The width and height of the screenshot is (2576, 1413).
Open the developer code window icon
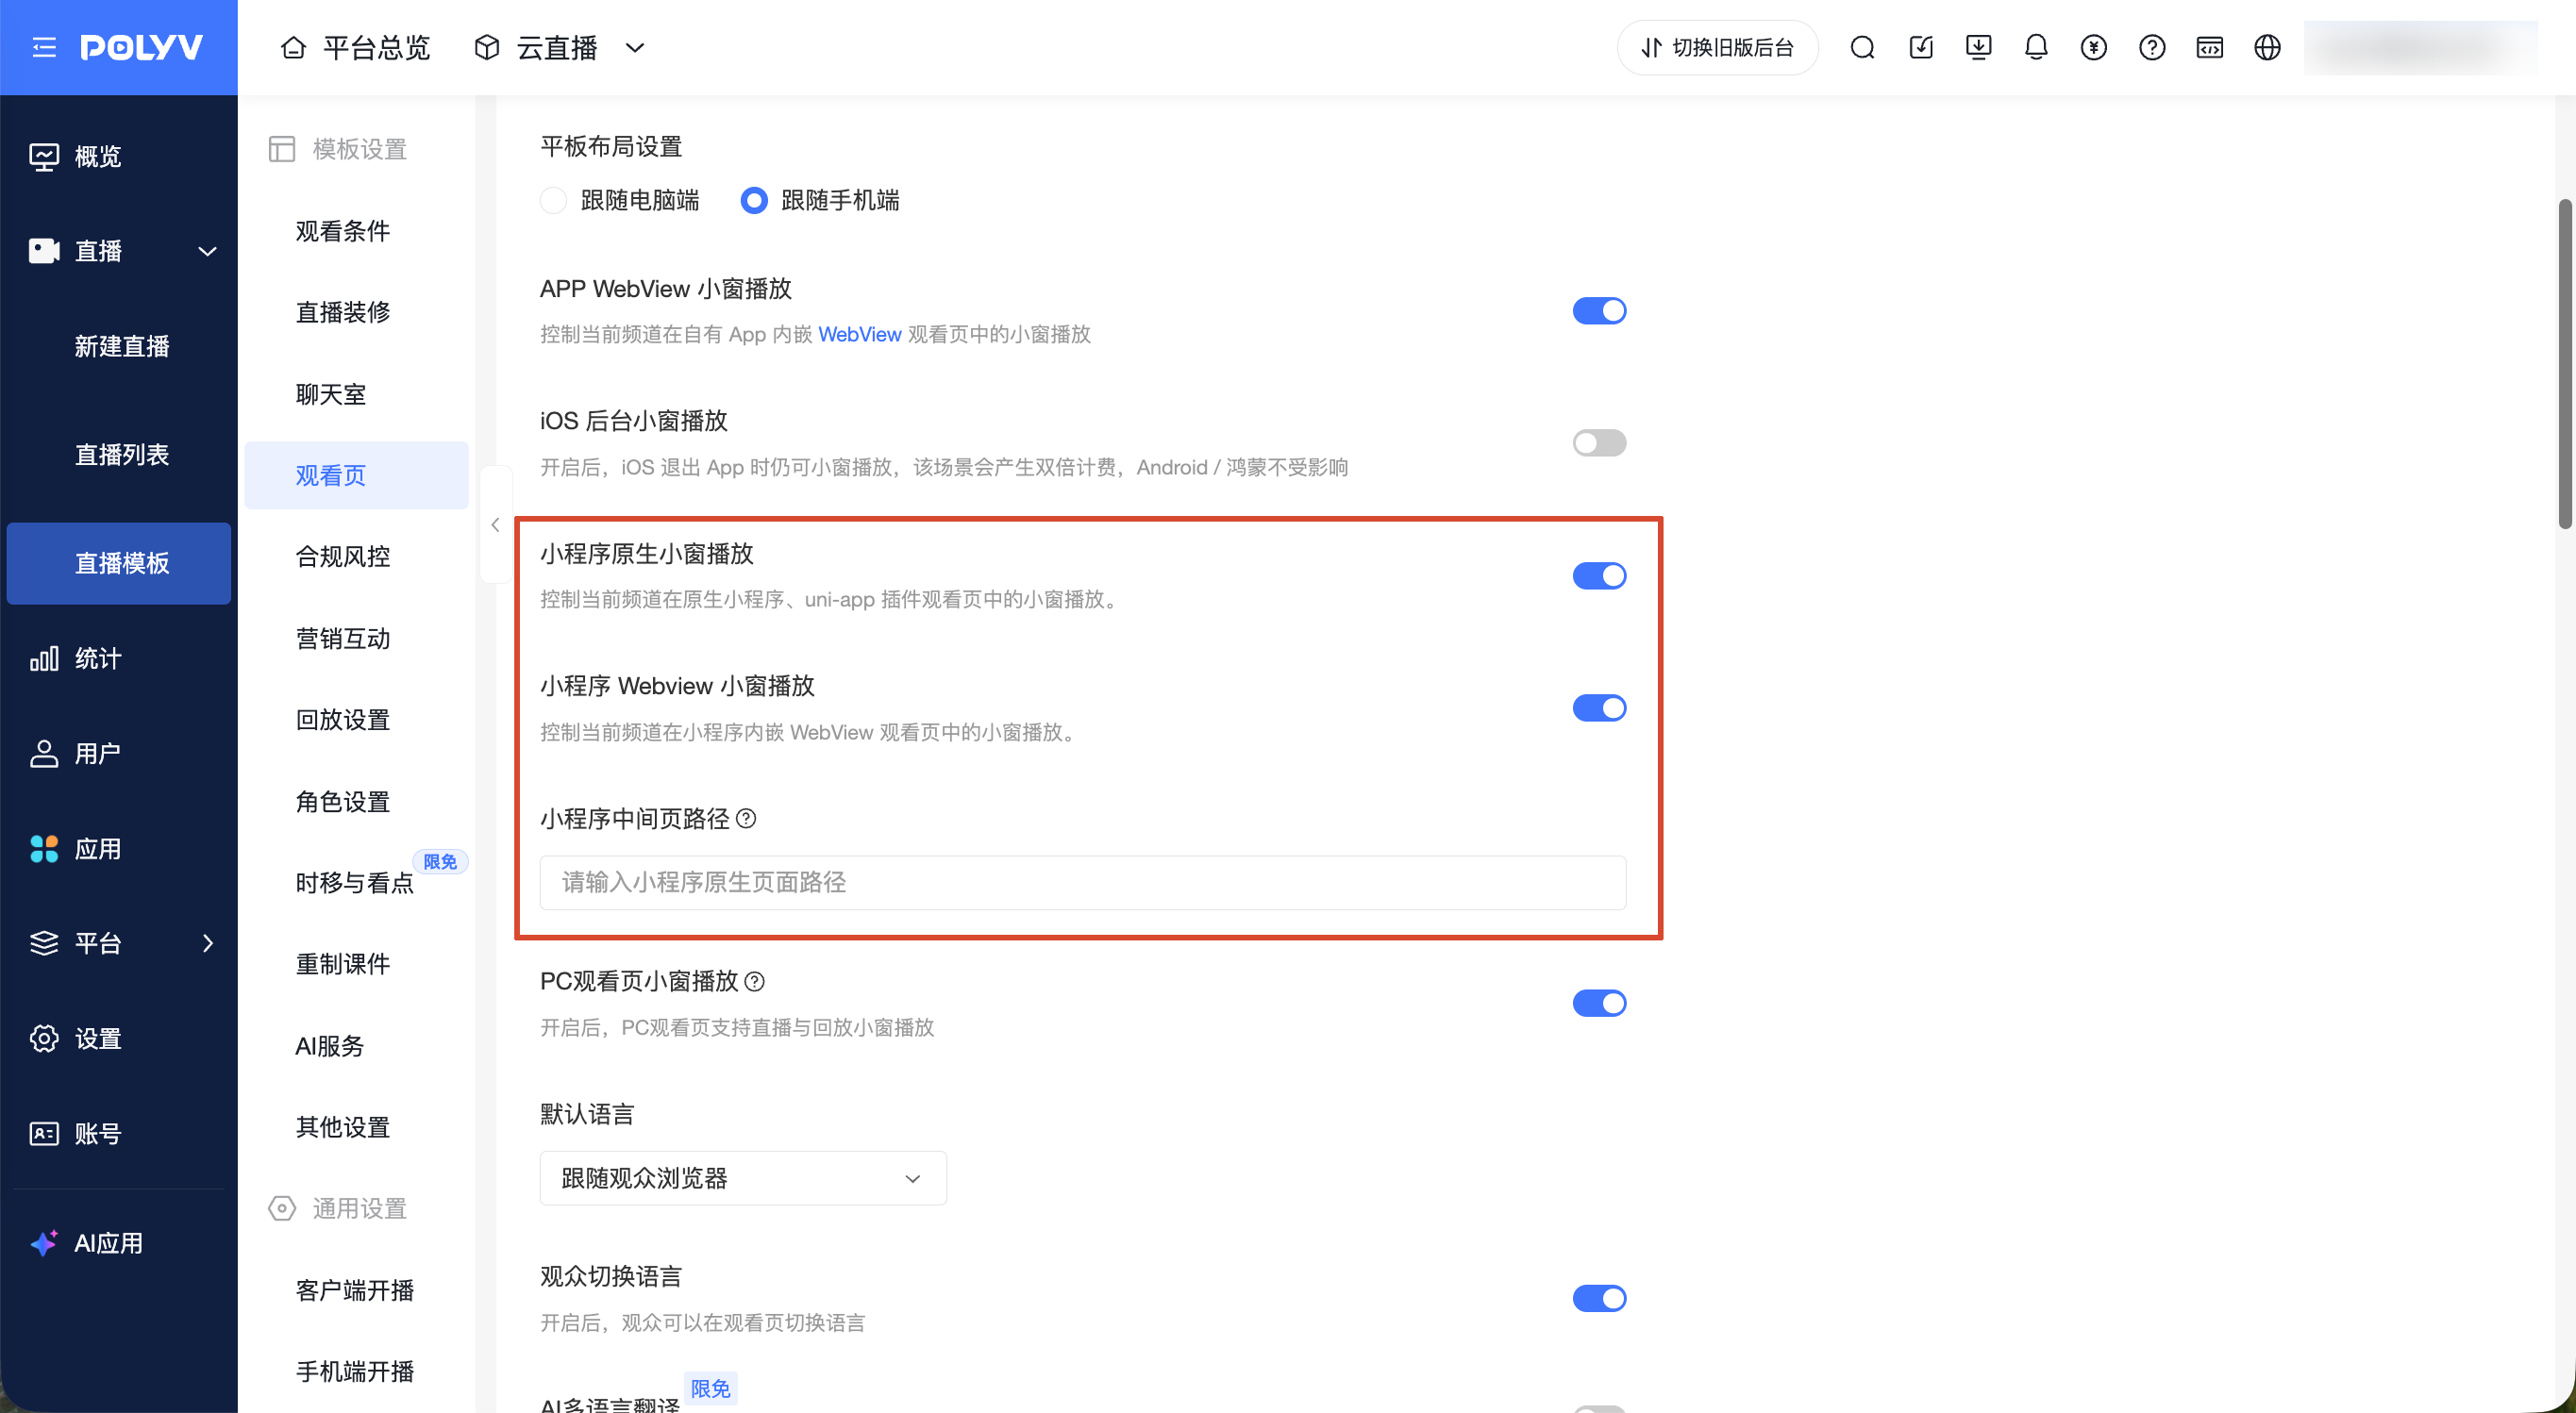pos(2210,47)
